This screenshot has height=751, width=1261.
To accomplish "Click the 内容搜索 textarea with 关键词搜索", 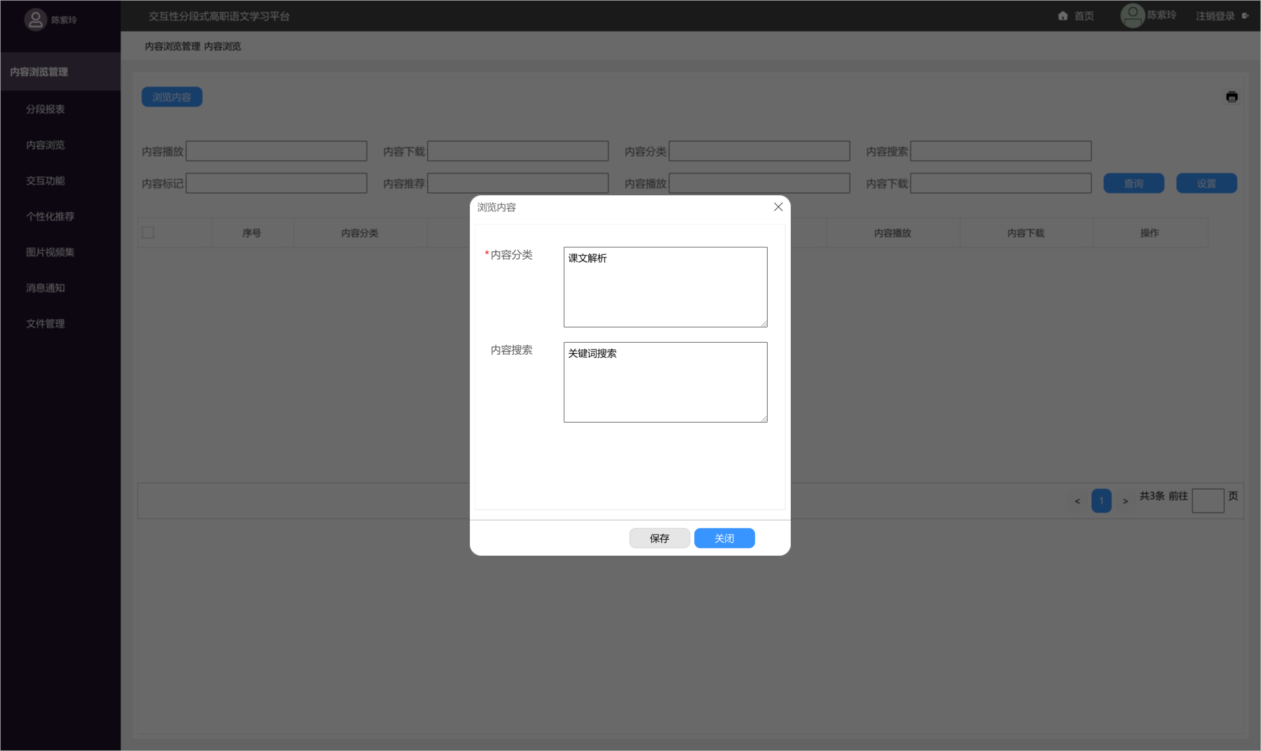I will coord(665,382).
